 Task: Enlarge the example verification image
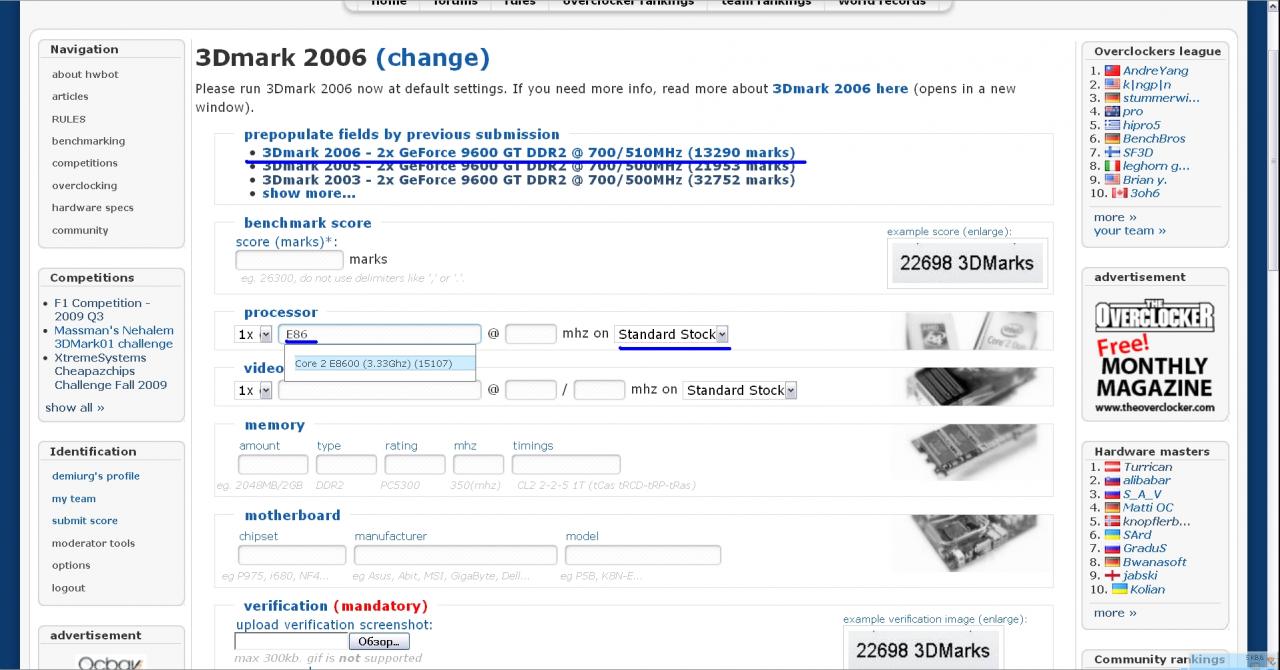[x=922, y=649]
